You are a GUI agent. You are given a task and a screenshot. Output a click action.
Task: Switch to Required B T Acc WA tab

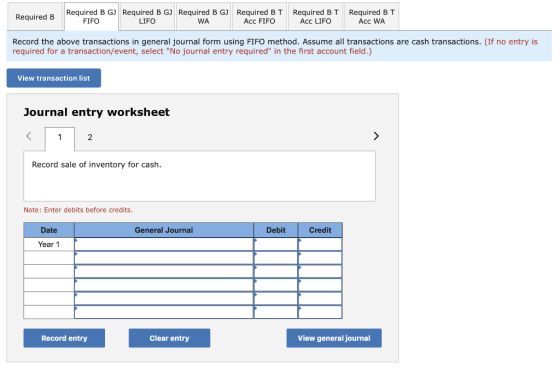[x=371, y=17]
